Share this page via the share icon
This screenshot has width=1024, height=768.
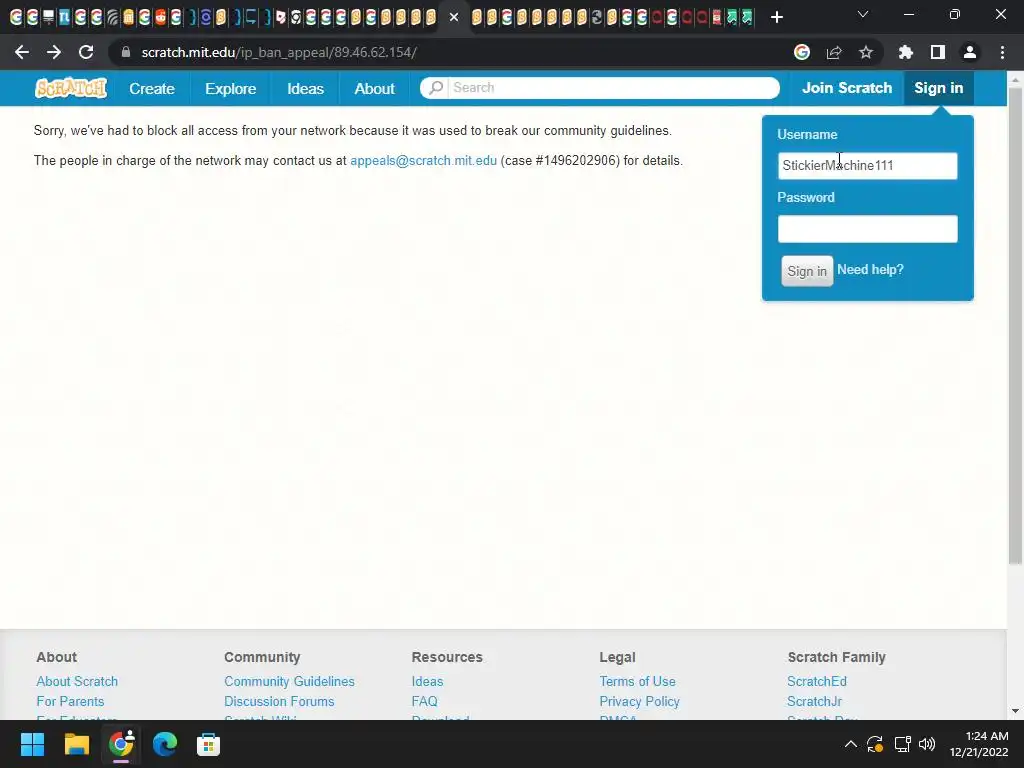coord(834,52)
